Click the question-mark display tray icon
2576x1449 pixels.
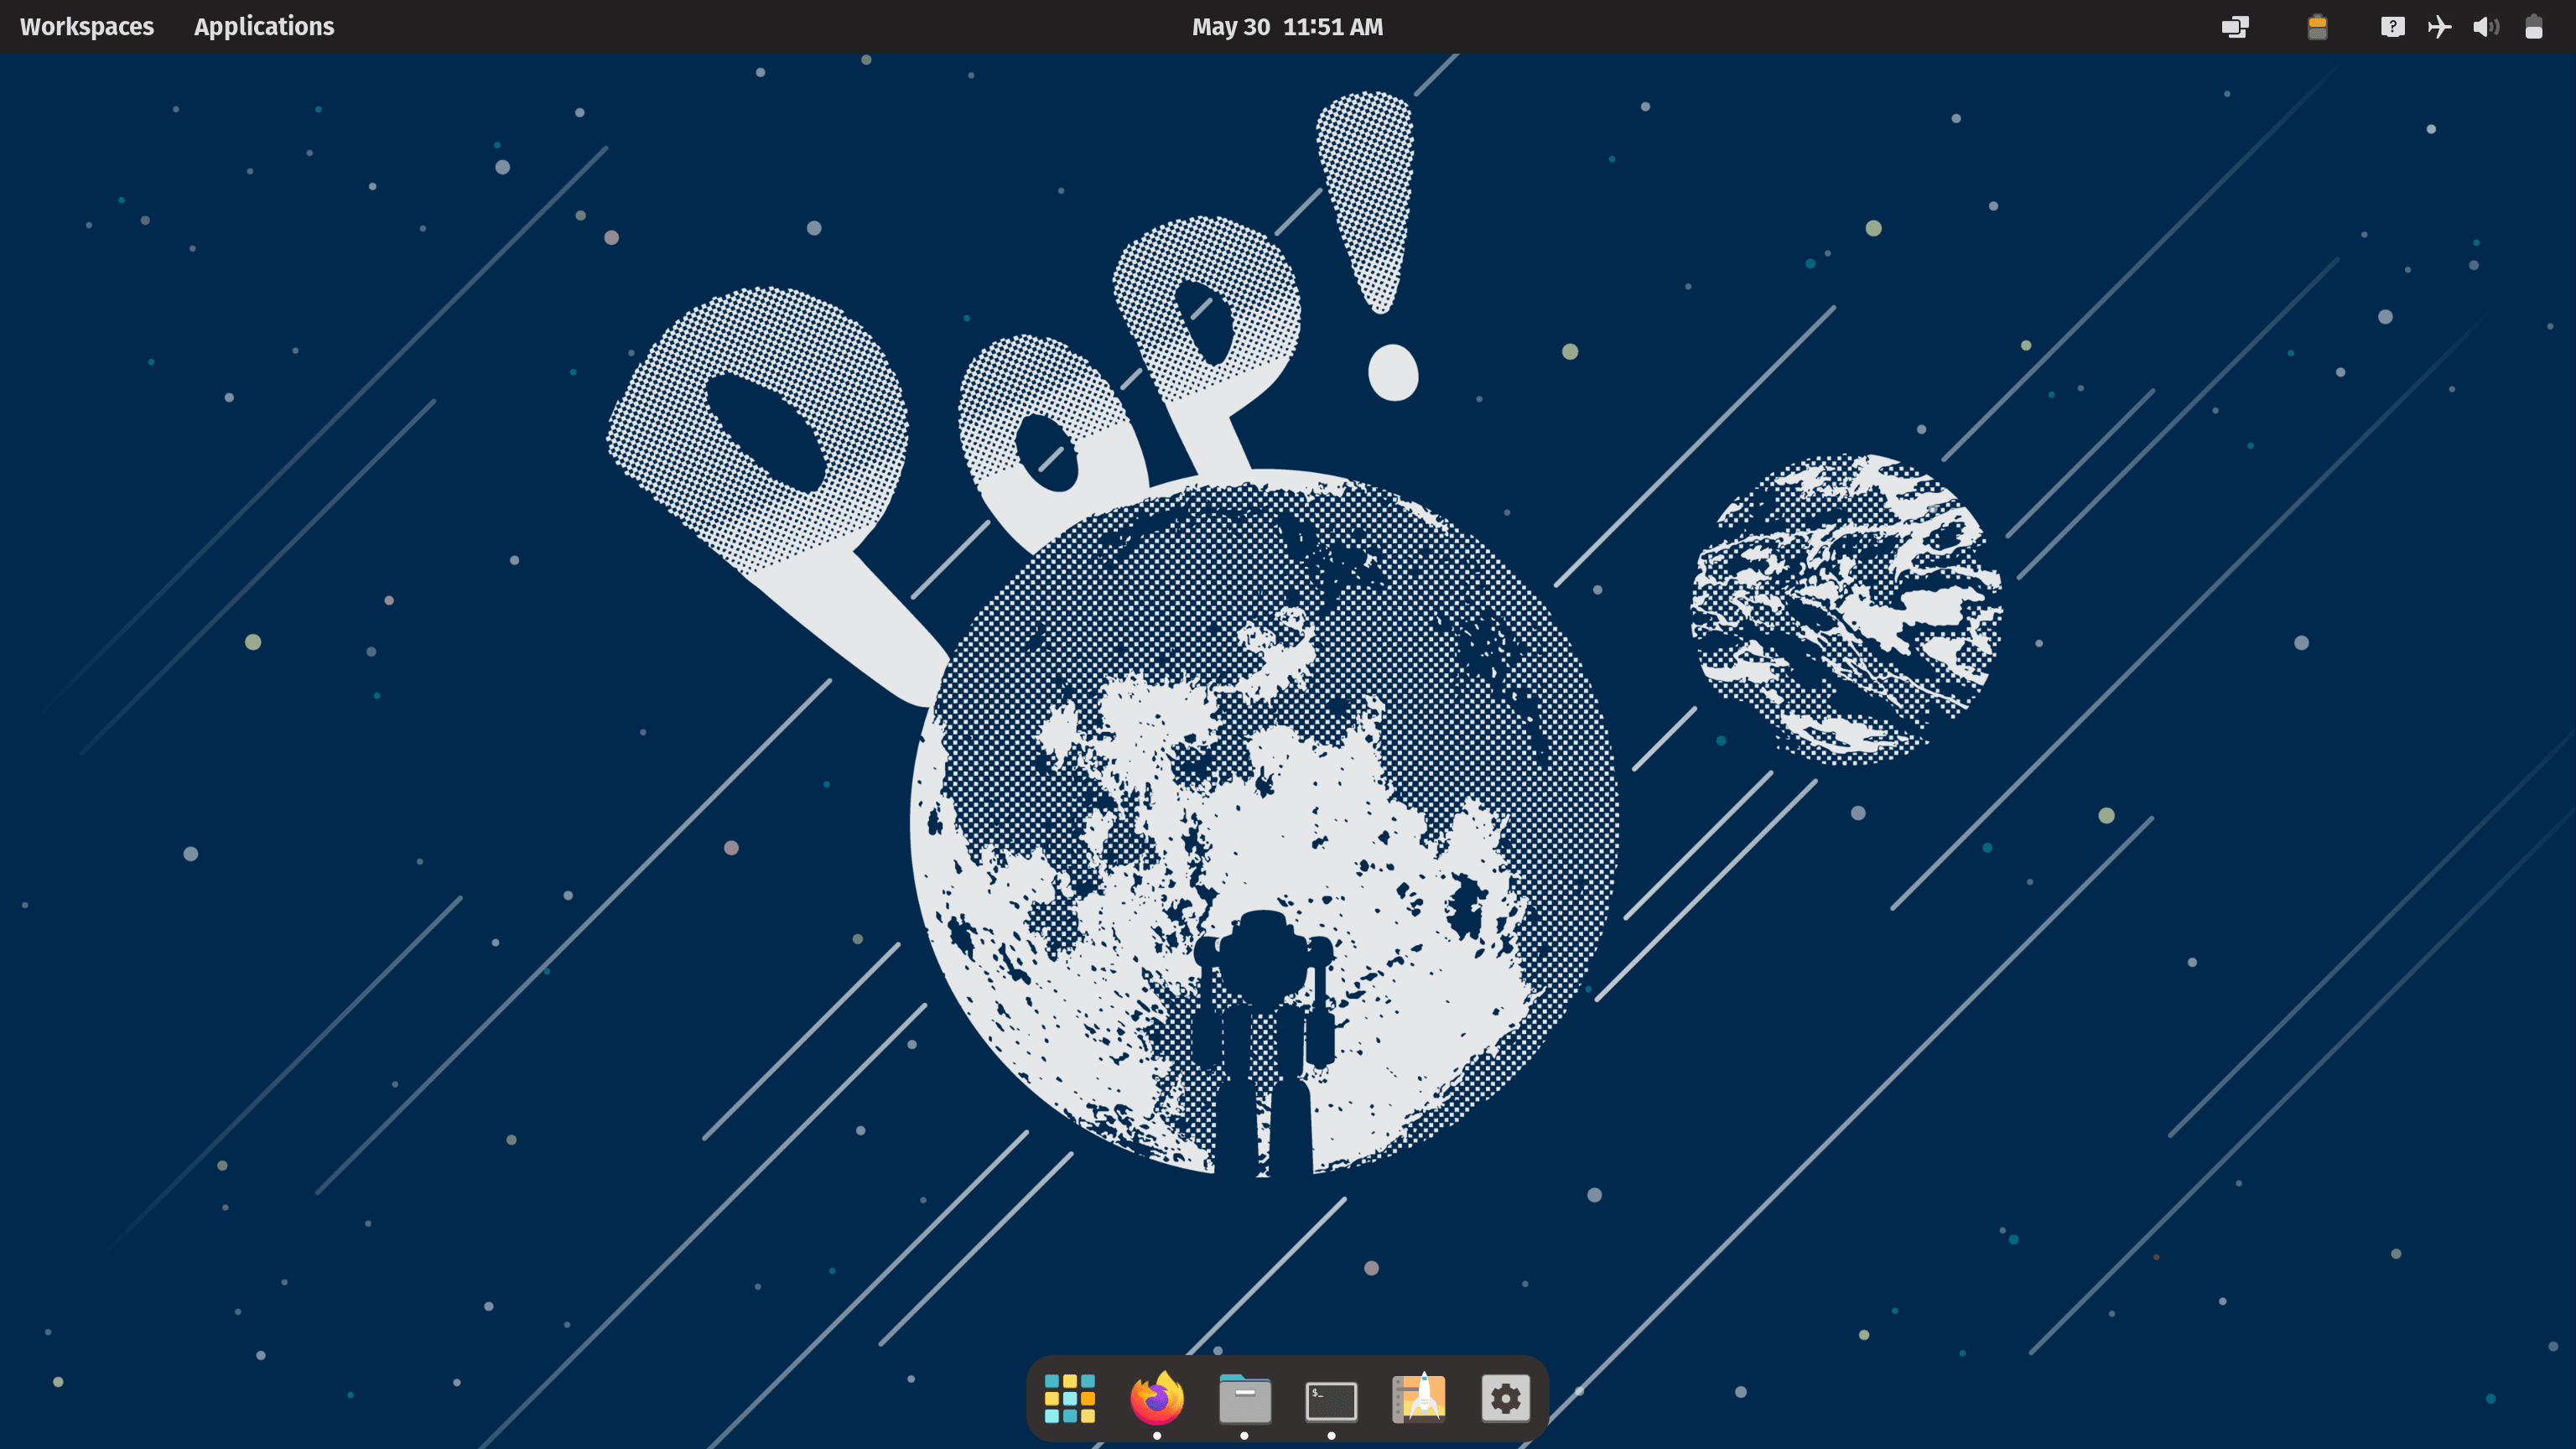pyautogui.click(x=2392, y=27)
